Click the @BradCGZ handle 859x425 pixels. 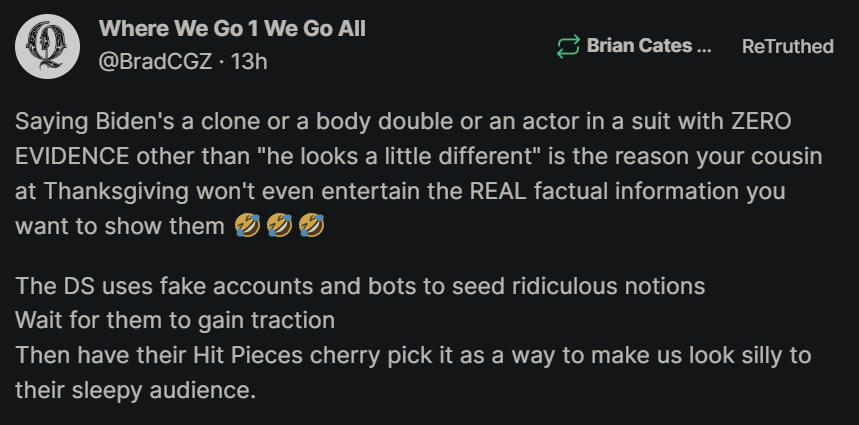155,61
